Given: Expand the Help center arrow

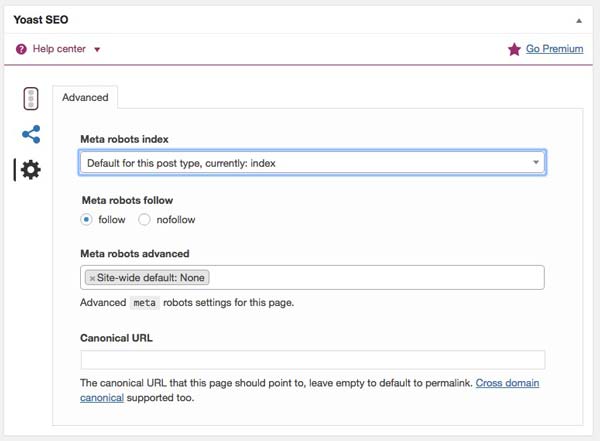Looking at the screenshot, I should pos(97,49).
